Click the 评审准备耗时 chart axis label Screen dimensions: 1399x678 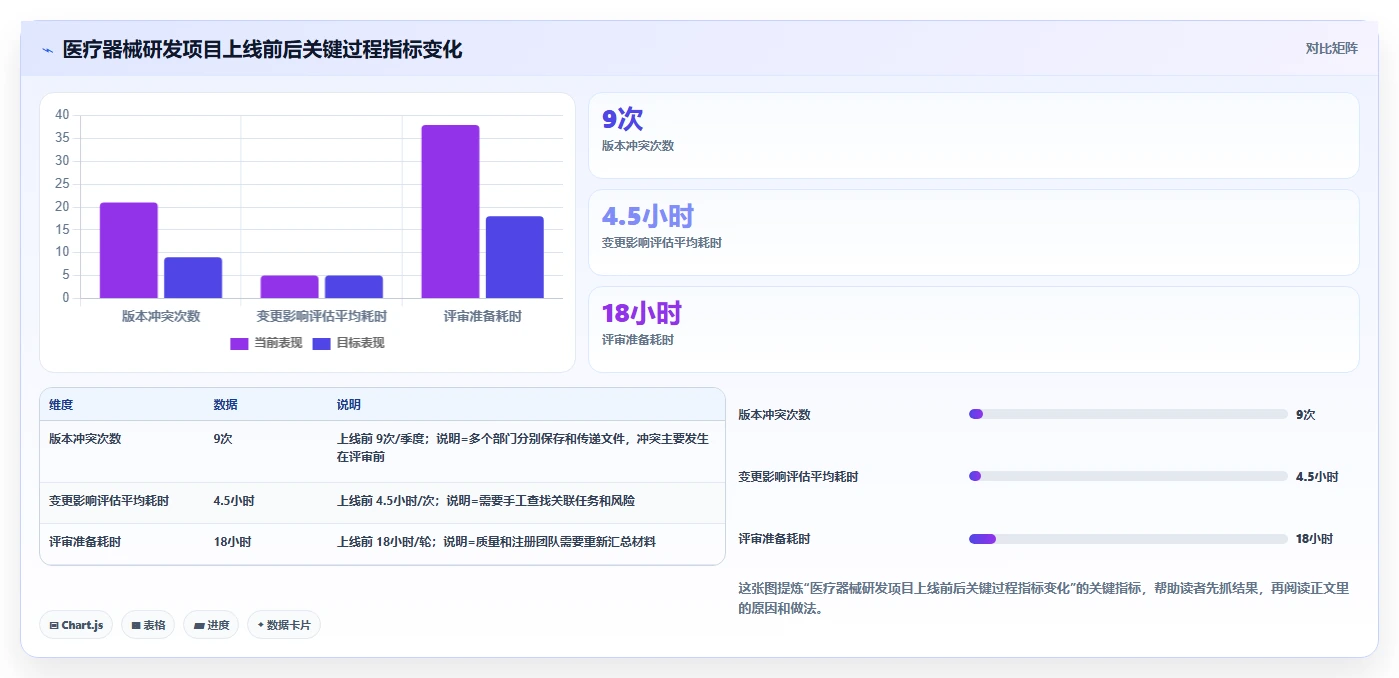(x=483, y=316)
